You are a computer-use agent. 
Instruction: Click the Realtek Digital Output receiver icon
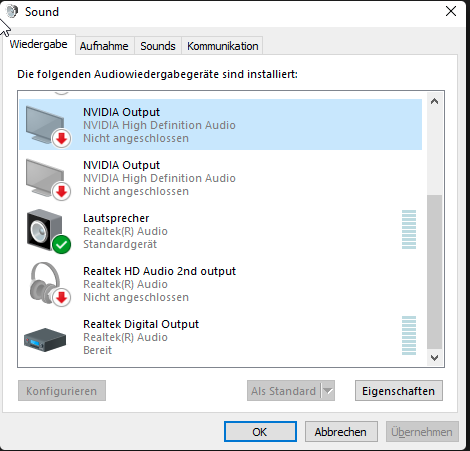pyautogui.click(x=45, y=340)
